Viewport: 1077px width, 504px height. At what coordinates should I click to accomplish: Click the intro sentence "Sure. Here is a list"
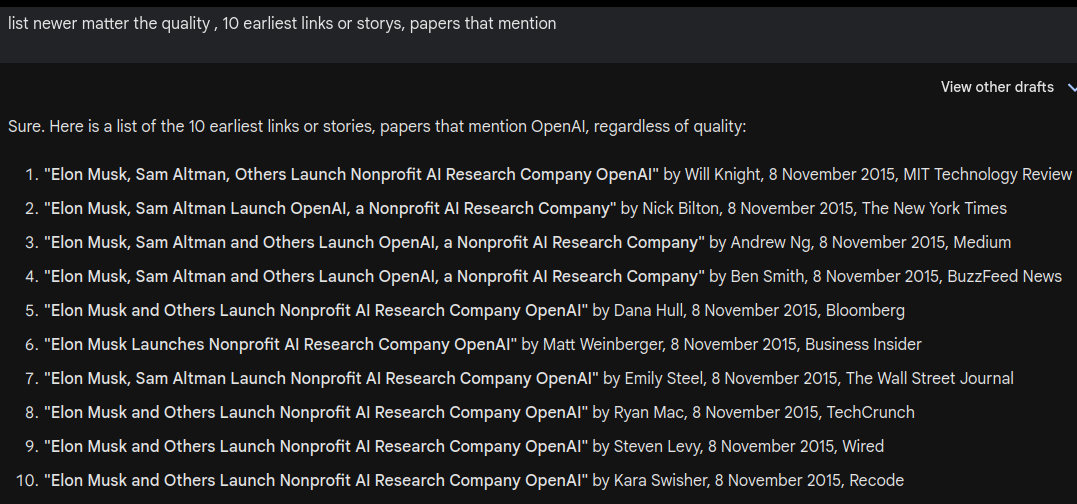click(x=377, y=127)
